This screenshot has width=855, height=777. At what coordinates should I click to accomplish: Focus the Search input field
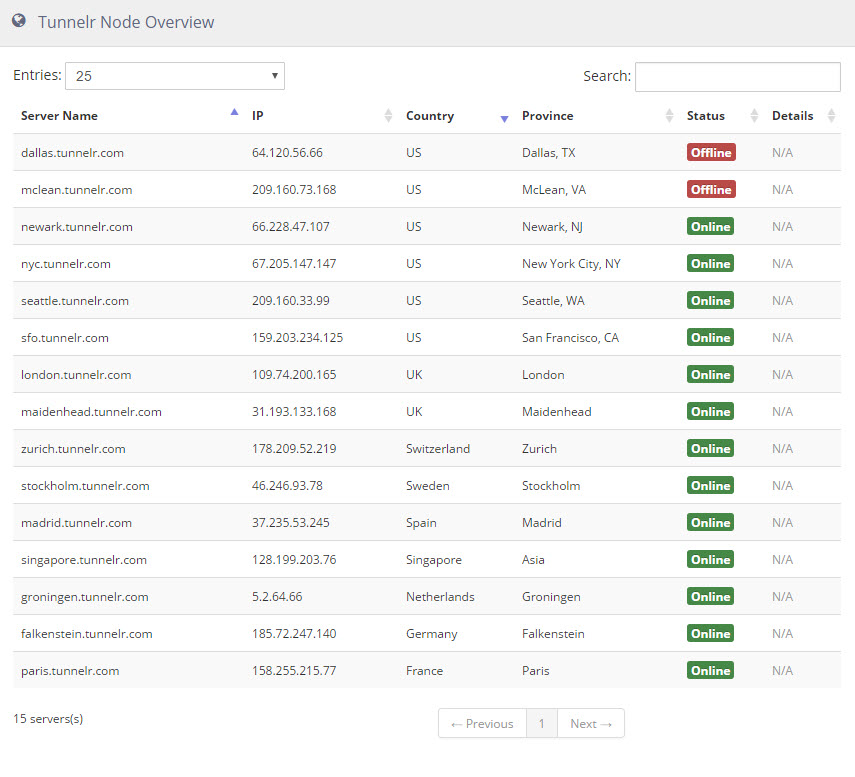[x=737, y=77]
